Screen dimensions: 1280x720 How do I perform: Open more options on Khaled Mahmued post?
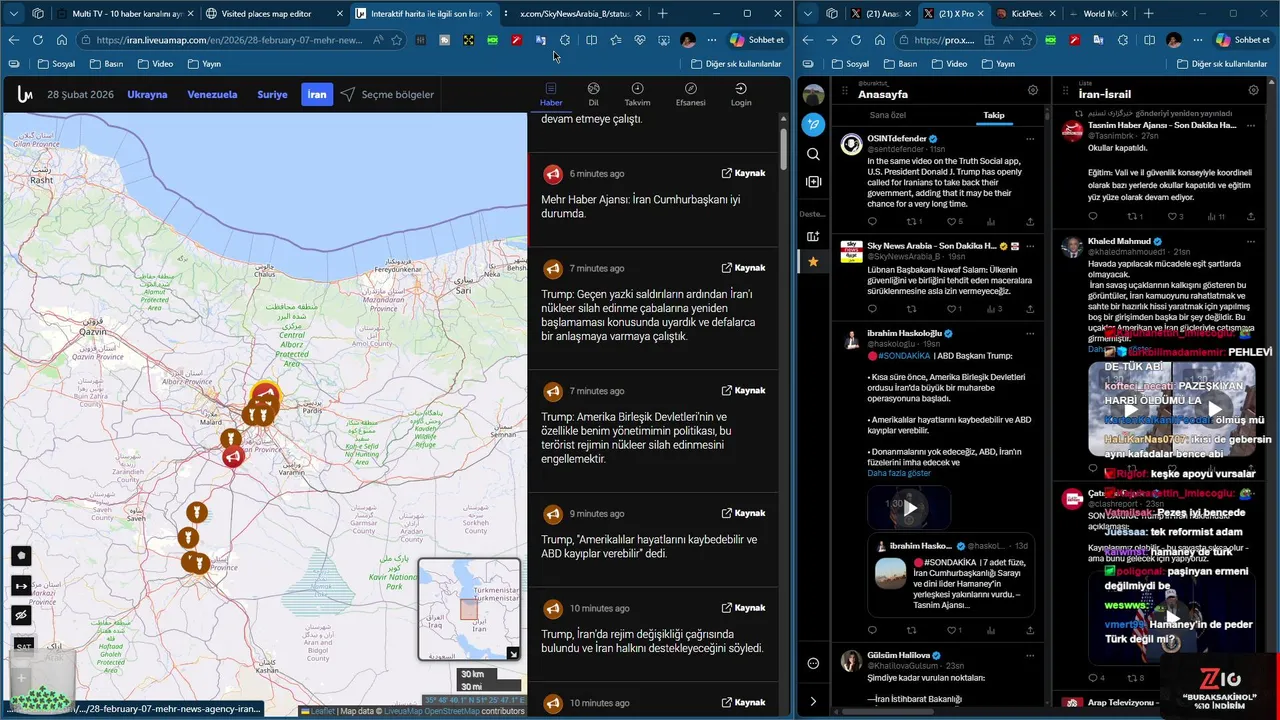pos(1250,242)
